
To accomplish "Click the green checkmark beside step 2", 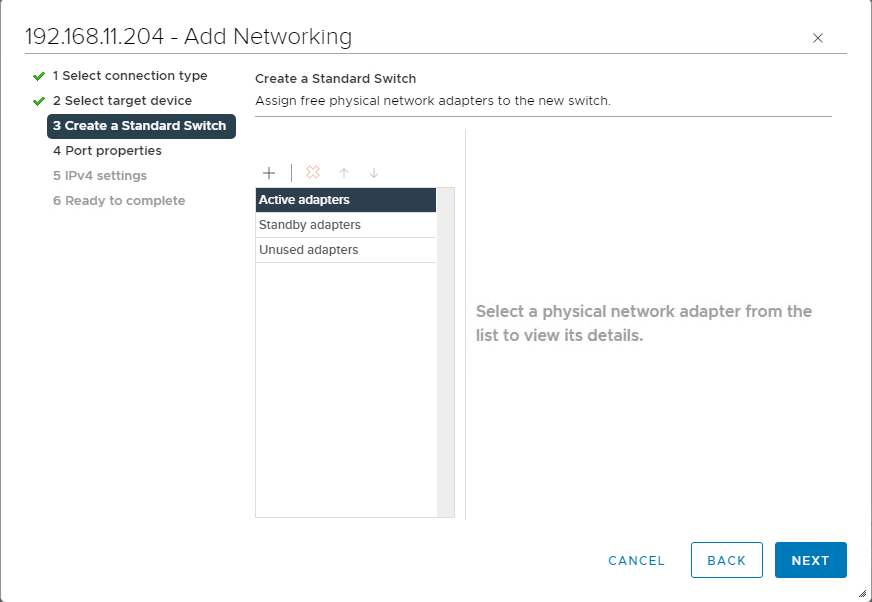I will (39, 101).
